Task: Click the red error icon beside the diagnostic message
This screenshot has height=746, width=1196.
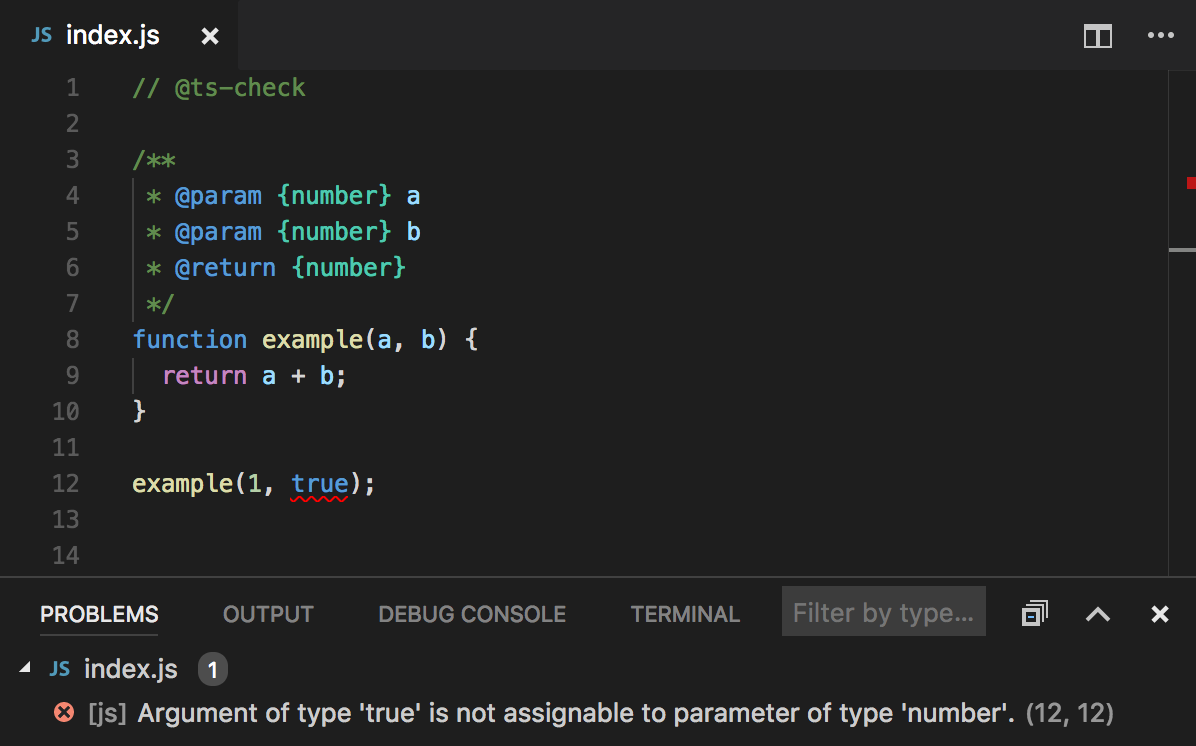Action: pyautogui.click(x=63, y=712)
